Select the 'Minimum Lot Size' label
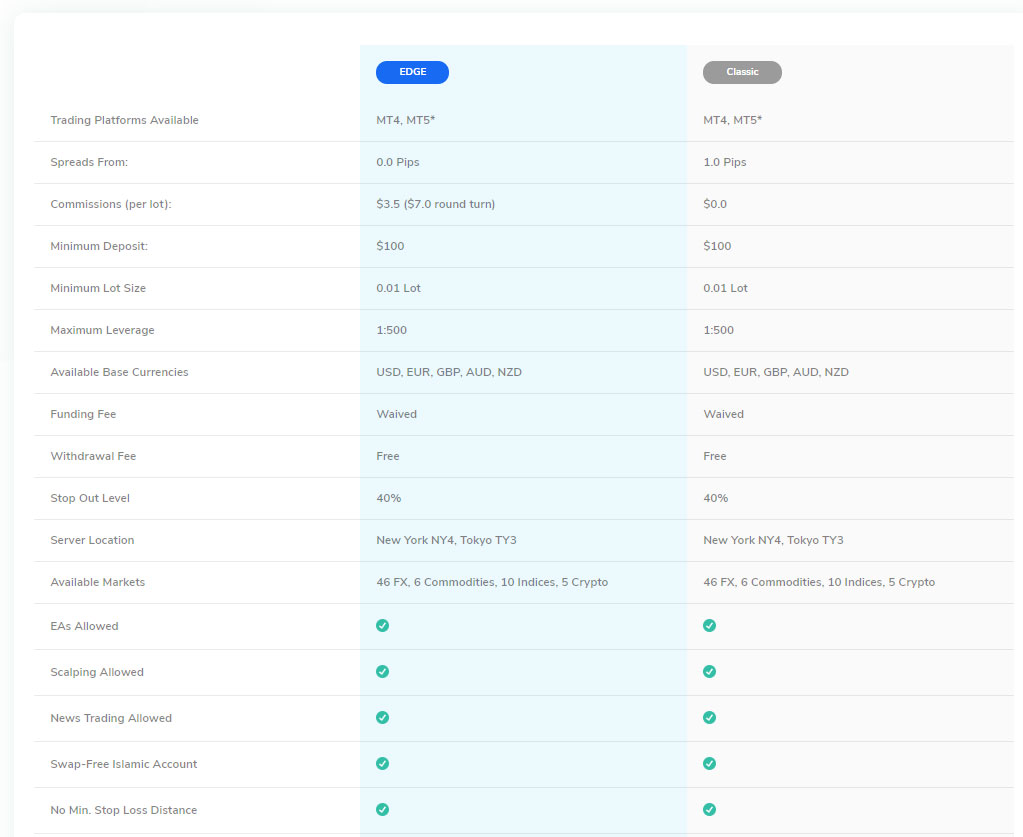The width and height of the screenshot is (1023, 837). 98,288
